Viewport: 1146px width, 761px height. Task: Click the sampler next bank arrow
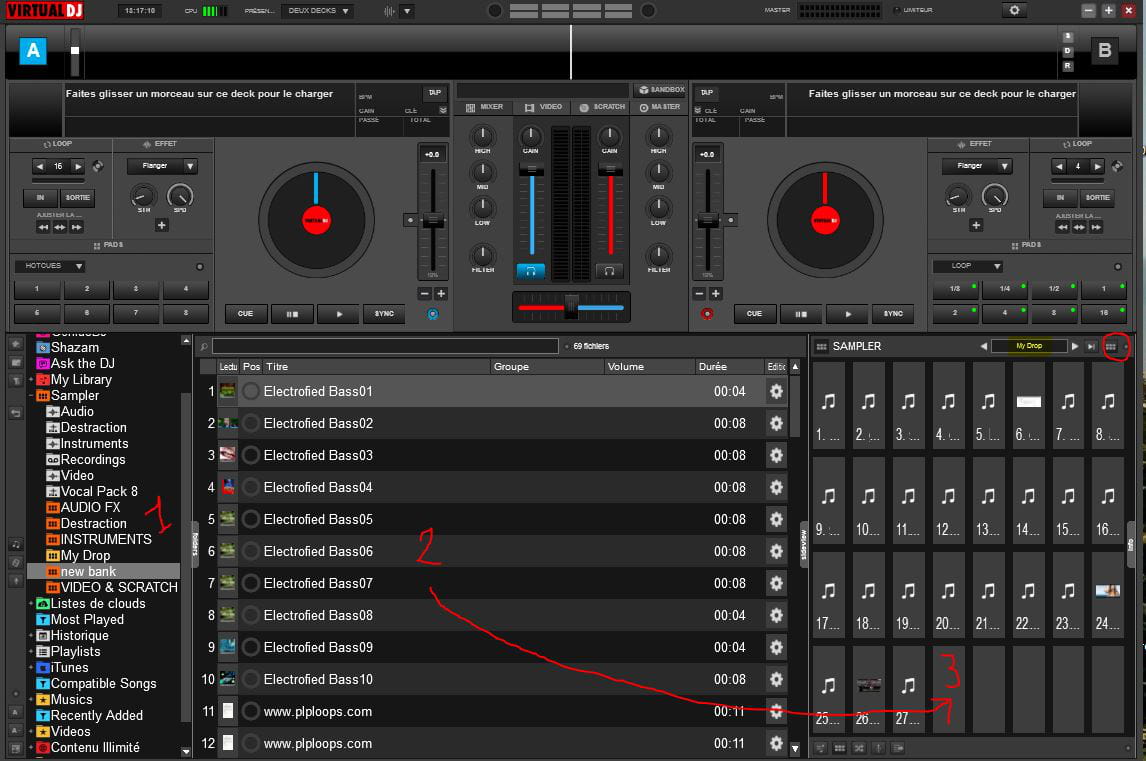click(x=1075, y=346)
